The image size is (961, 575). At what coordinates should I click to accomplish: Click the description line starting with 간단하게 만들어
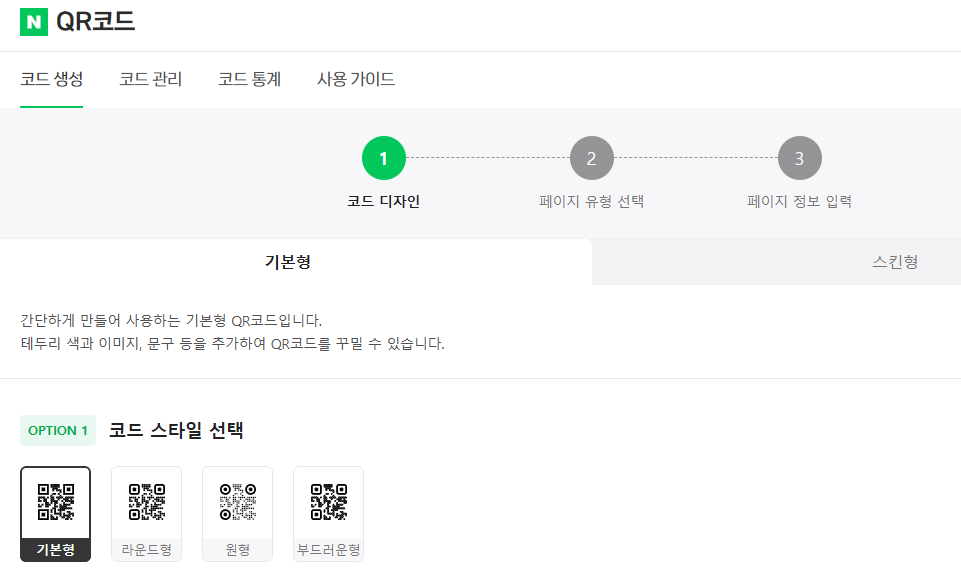171,321
